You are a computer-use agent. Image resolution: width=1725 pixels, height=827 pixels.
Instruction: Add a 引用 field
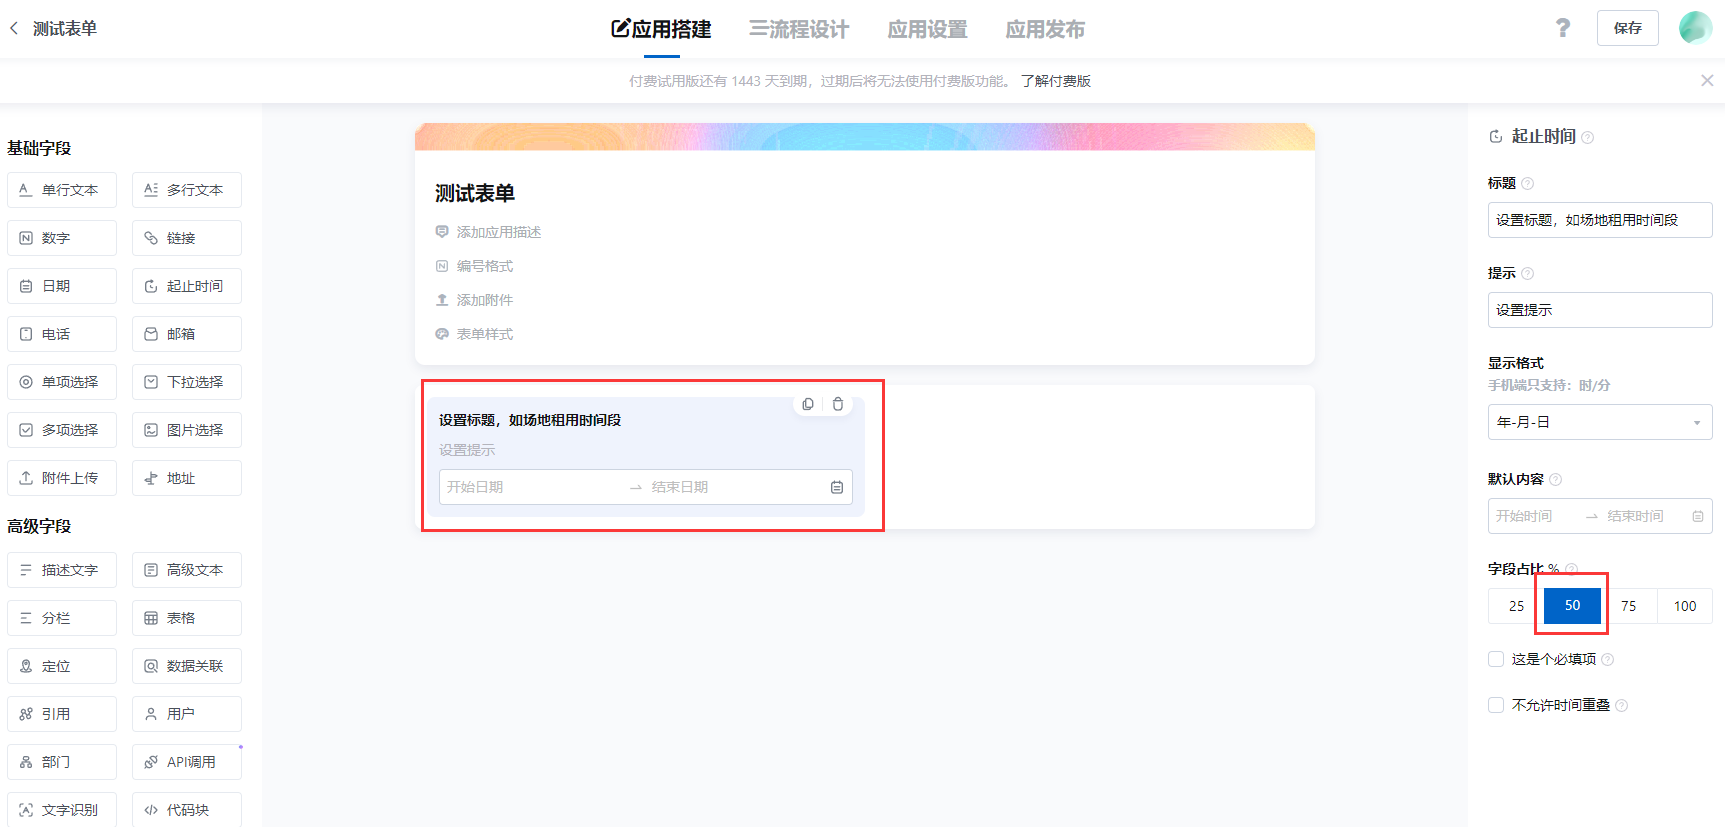[x=62, y=714]
